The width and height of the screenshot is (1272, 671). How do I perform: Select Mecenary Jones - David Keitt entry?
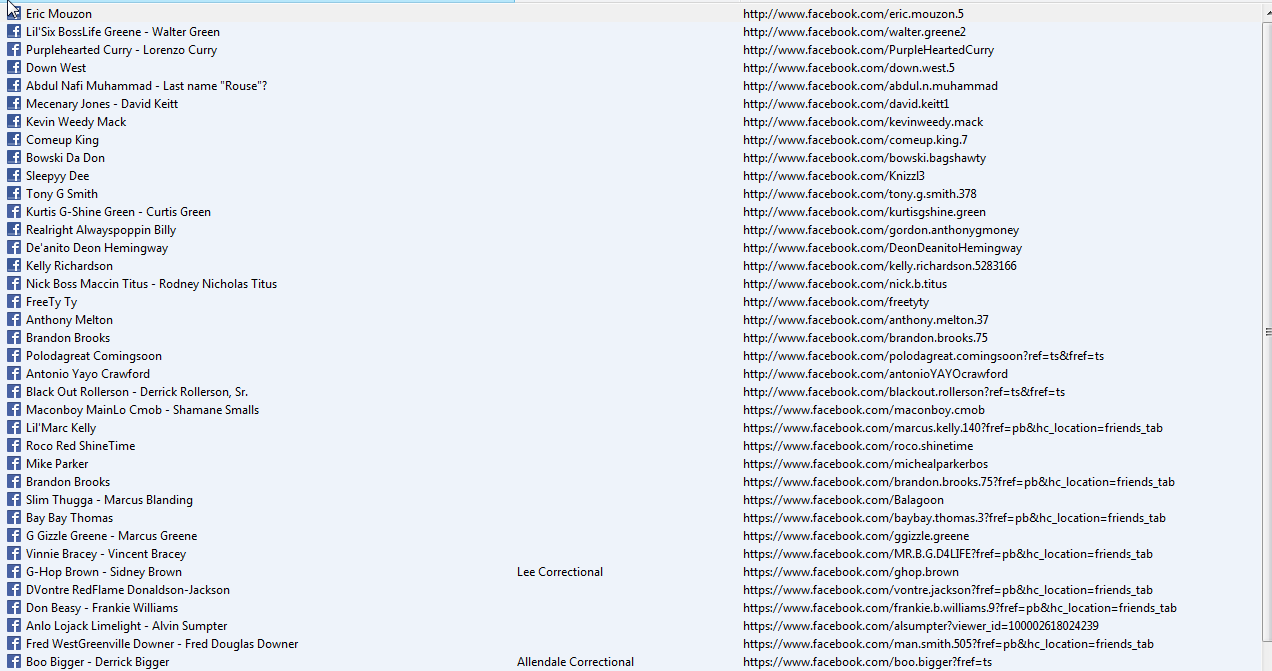point(102,104)
